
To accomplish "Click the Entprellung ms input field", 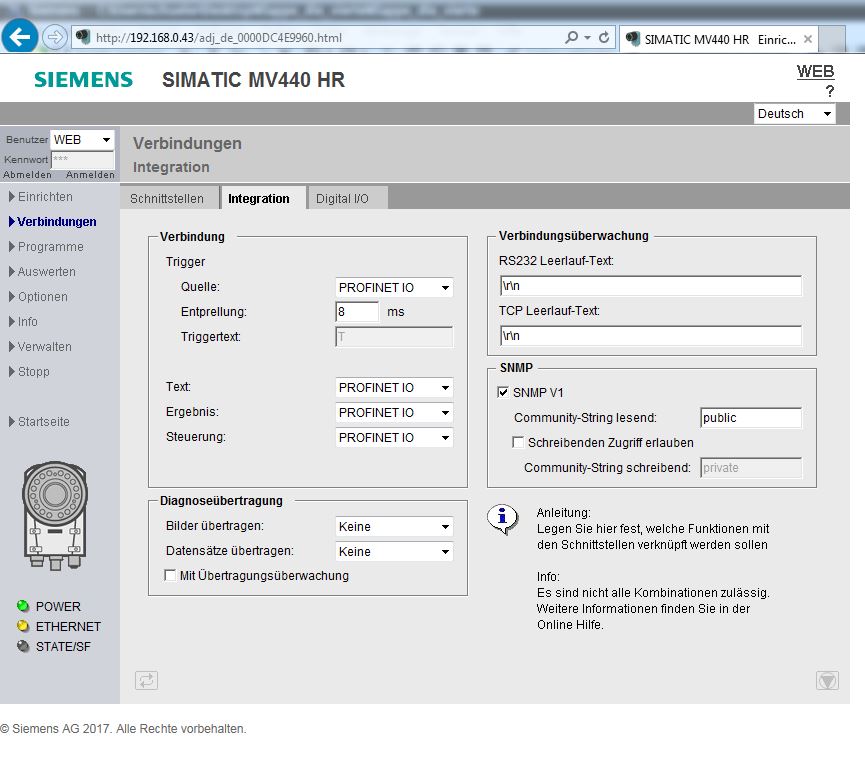I will pyautogui.click(x=357, y=312).
